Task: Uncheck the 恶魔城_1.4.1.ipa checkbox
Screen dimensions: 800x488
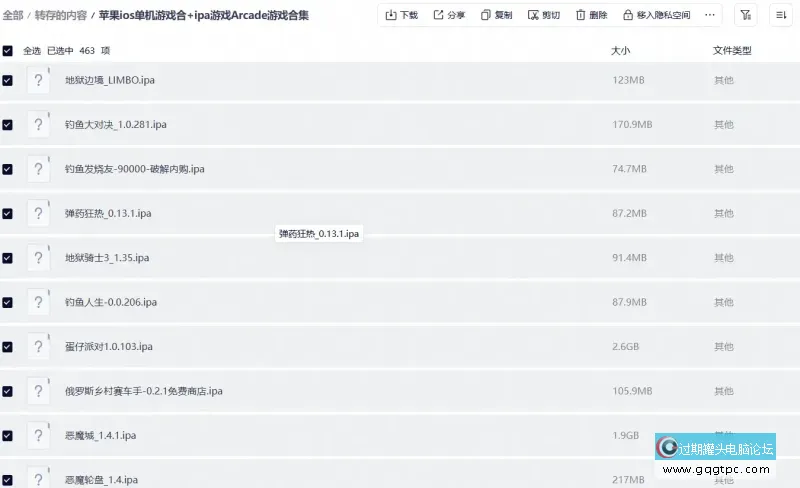Action: click(8, 435)
